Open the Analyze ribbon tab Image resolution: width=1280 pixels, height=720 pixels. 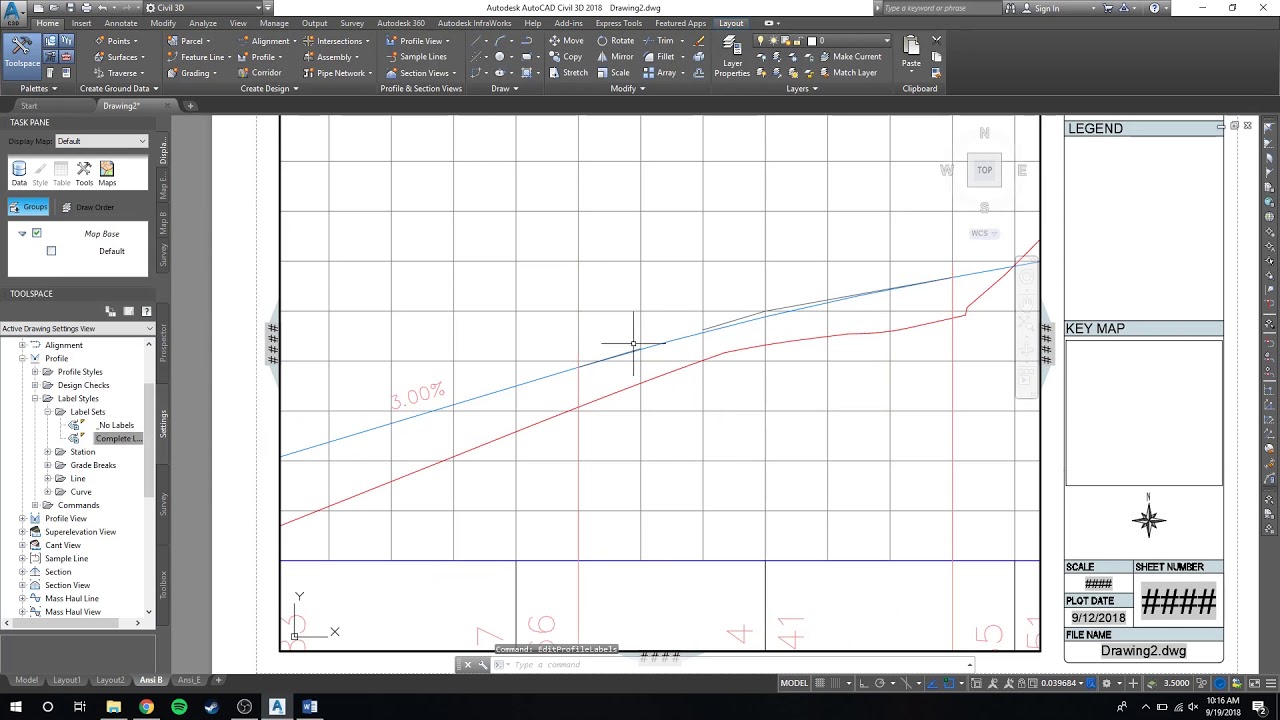[203, 23]
